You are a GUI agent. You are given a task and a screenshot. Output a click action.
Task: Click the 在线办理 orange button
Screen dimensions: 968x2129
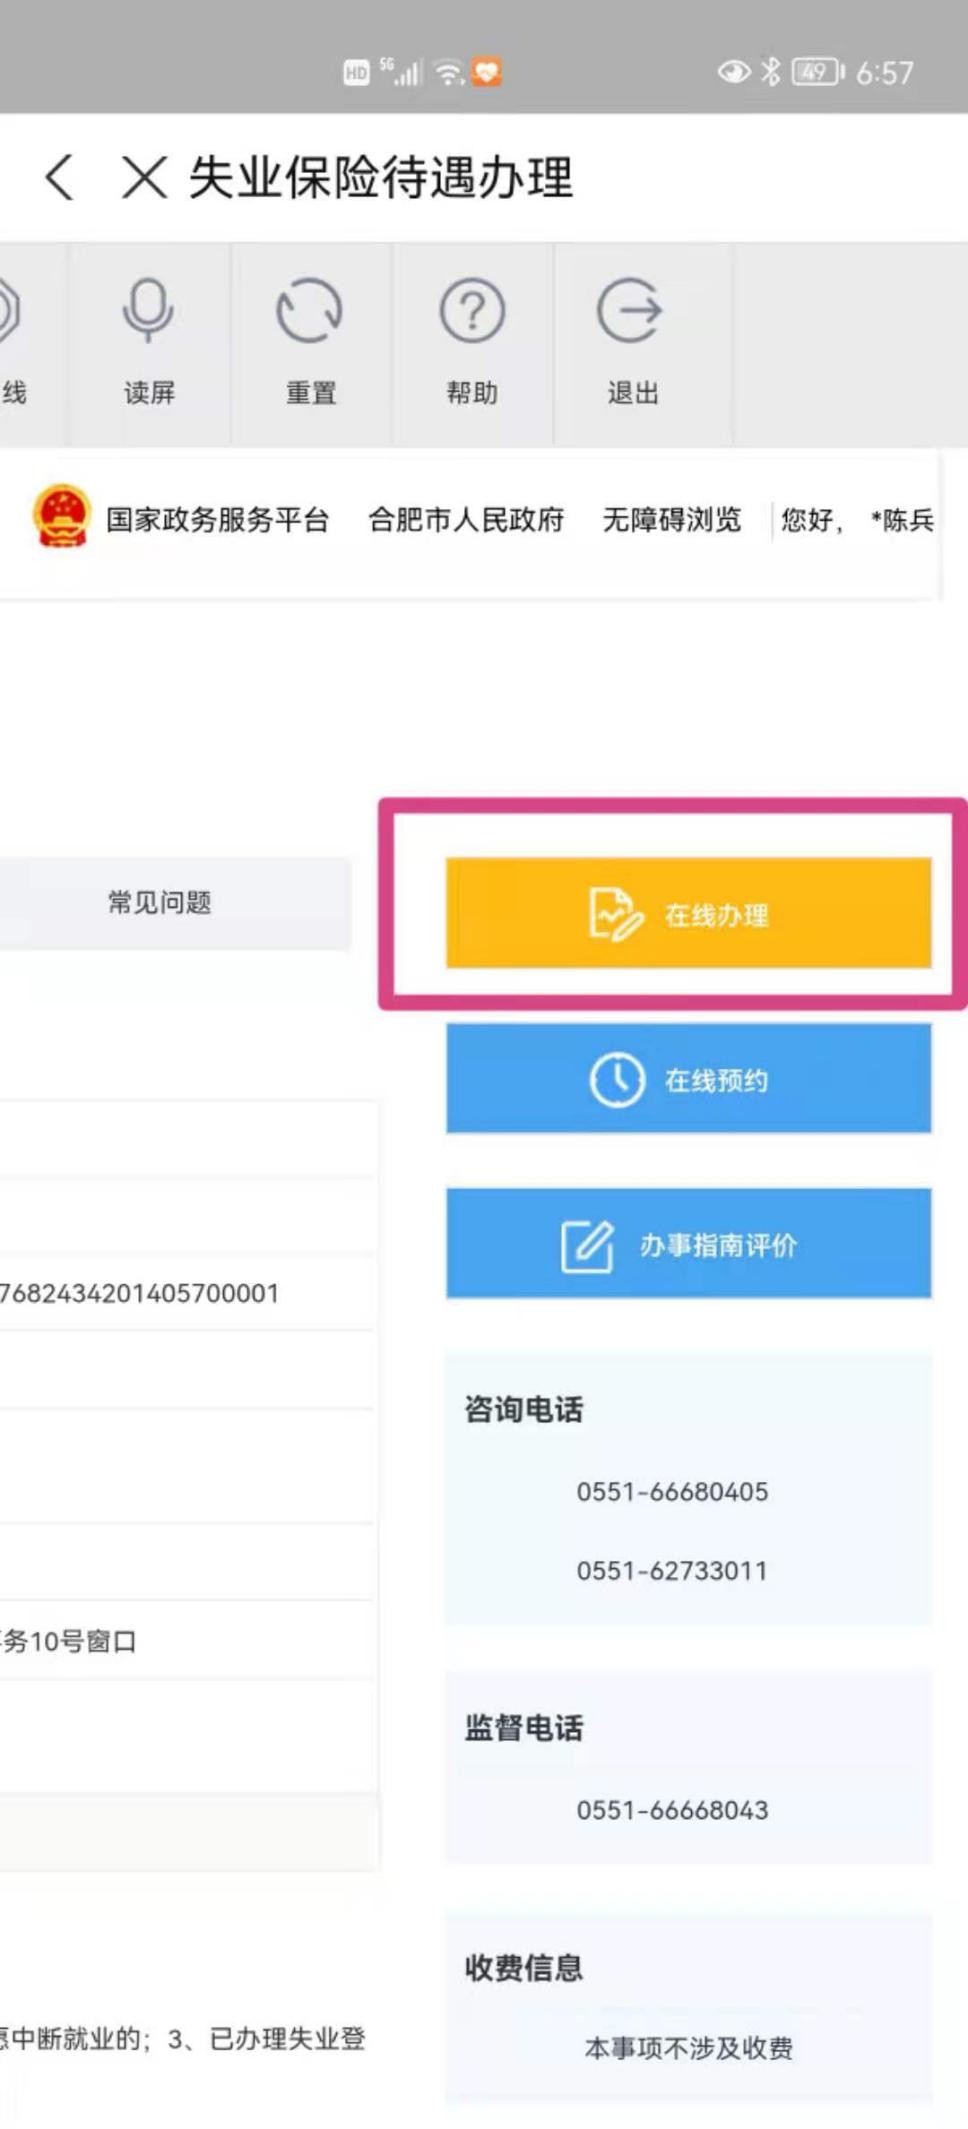(689, 913)
